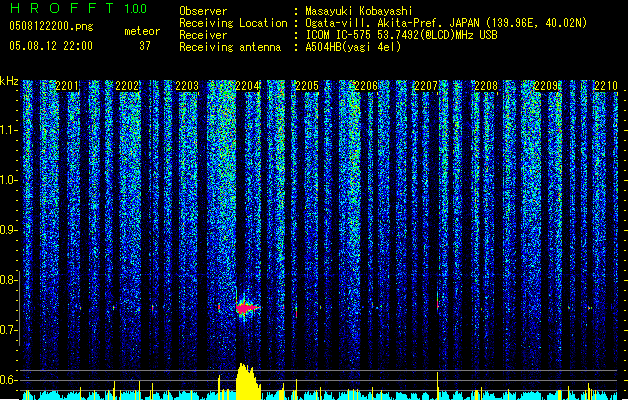Click the ICOM IC-575 receiver details

pos(401,35)
